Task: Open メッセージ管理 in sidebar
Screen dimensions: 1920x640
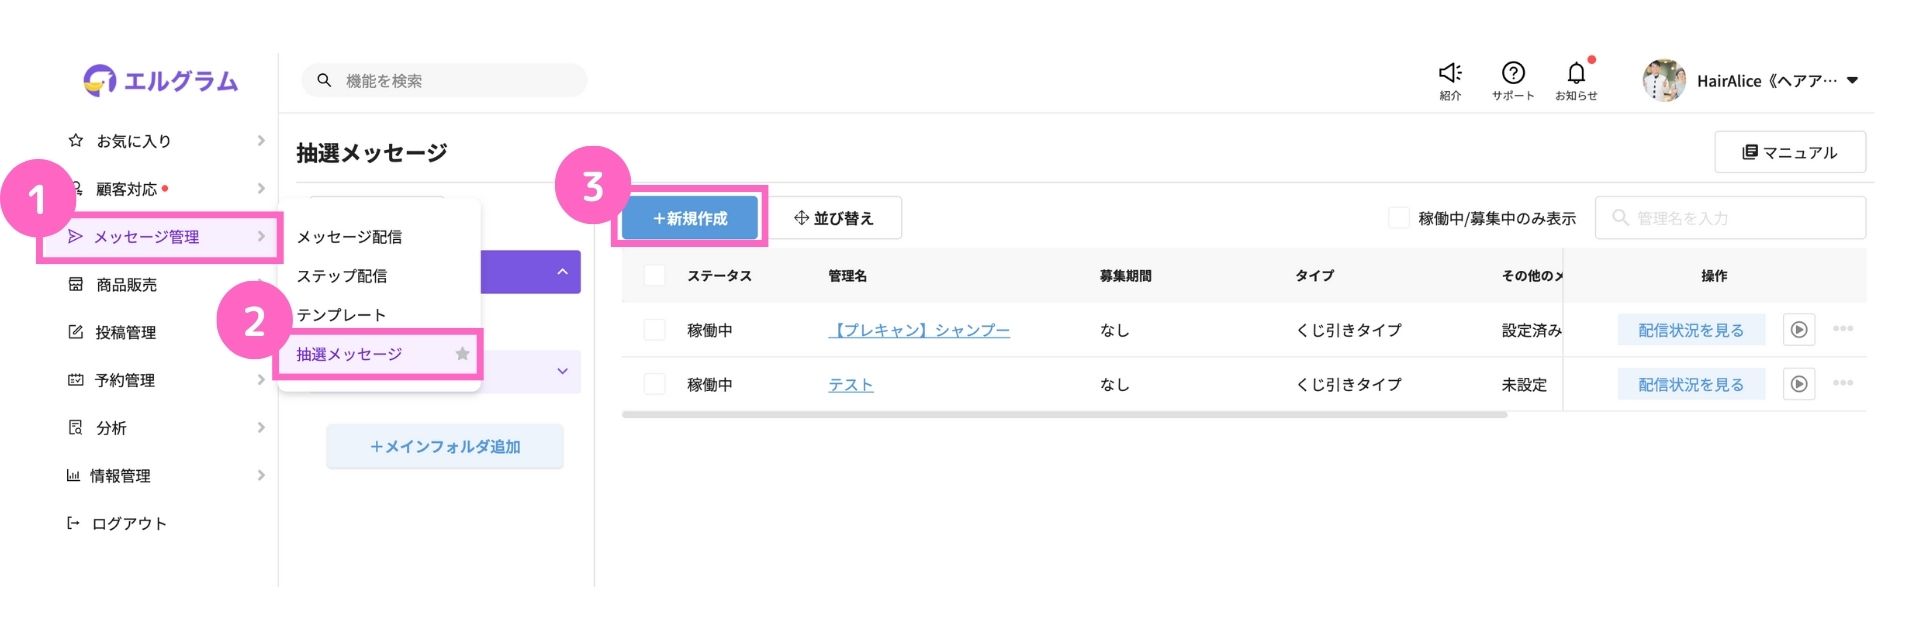Action: 160,237
